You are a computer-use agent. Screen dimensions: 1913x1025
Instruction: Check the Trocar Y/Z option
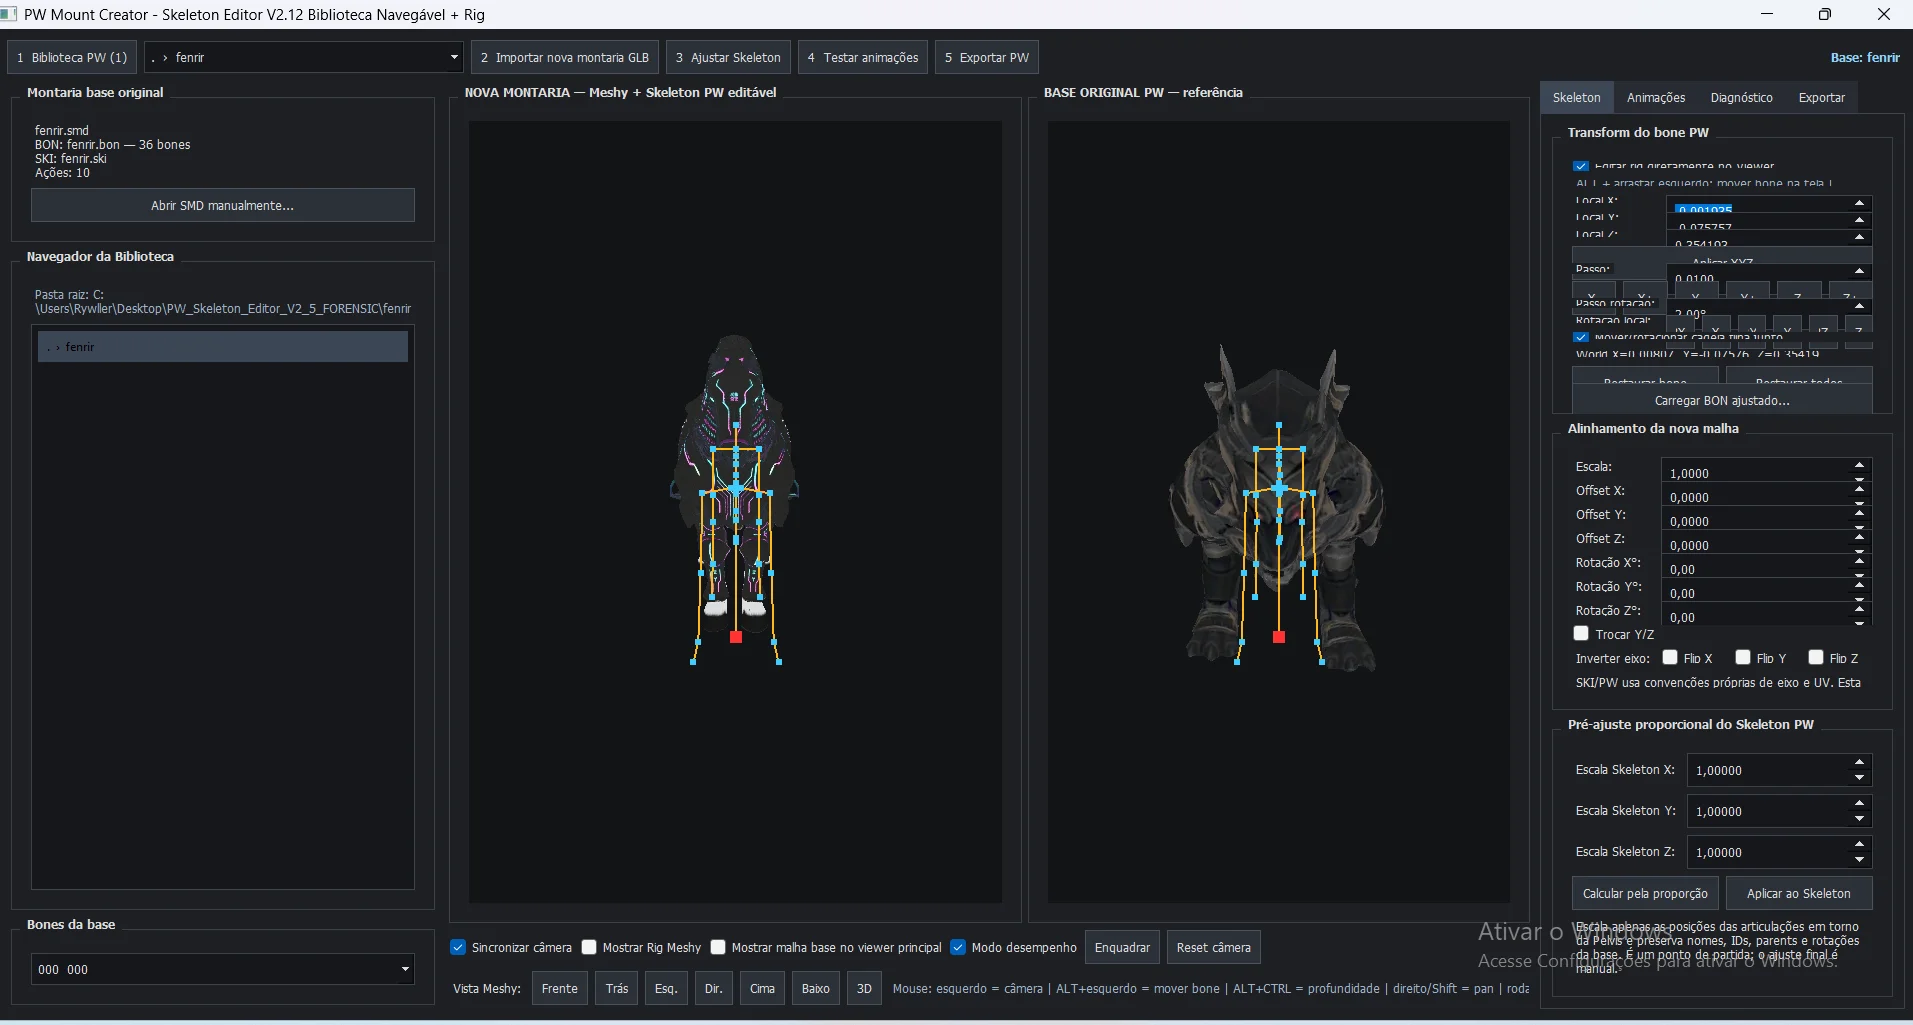[1581, 634]
